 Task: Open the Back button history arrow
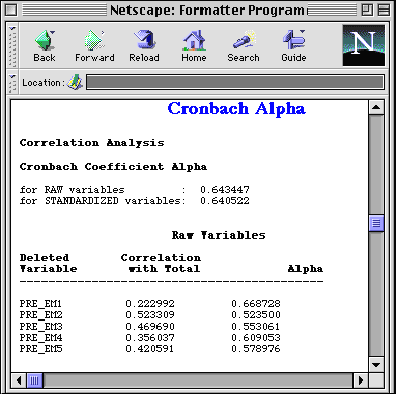[53, 33]
